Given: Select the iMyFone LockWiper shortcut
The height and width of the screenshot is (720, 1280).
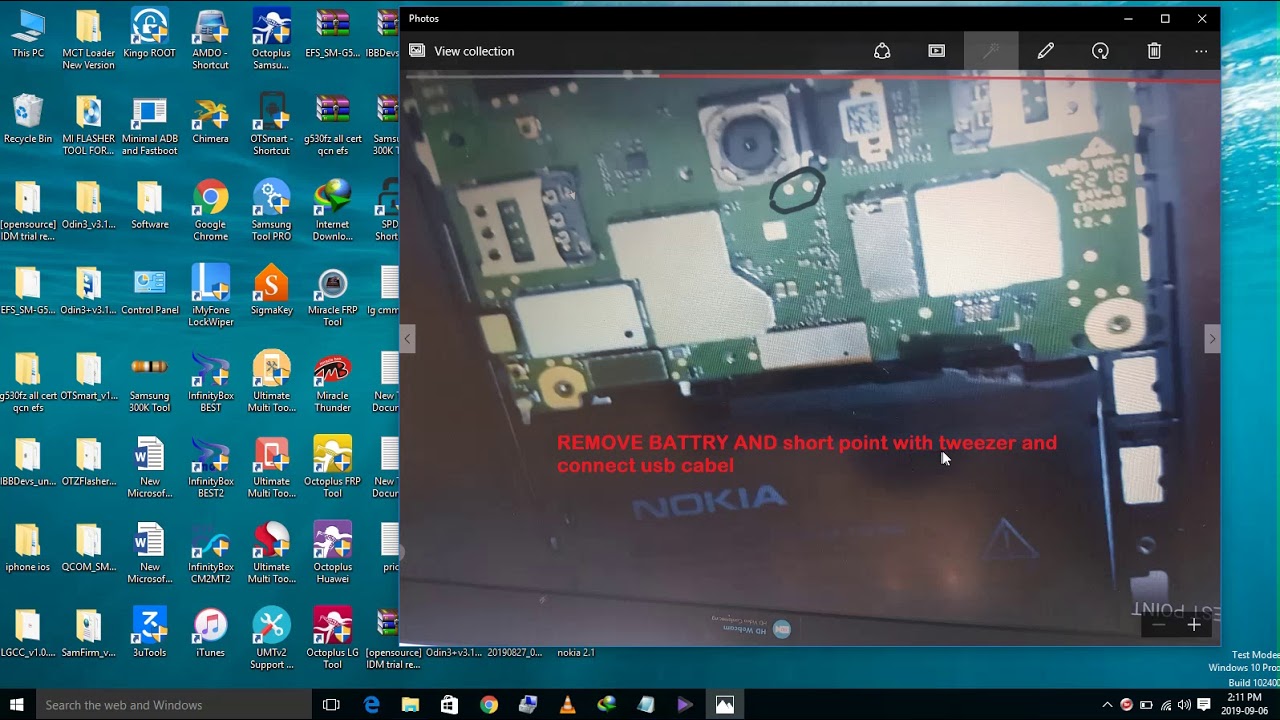Looking at the screenshot, I should click(x=210, y=296).
